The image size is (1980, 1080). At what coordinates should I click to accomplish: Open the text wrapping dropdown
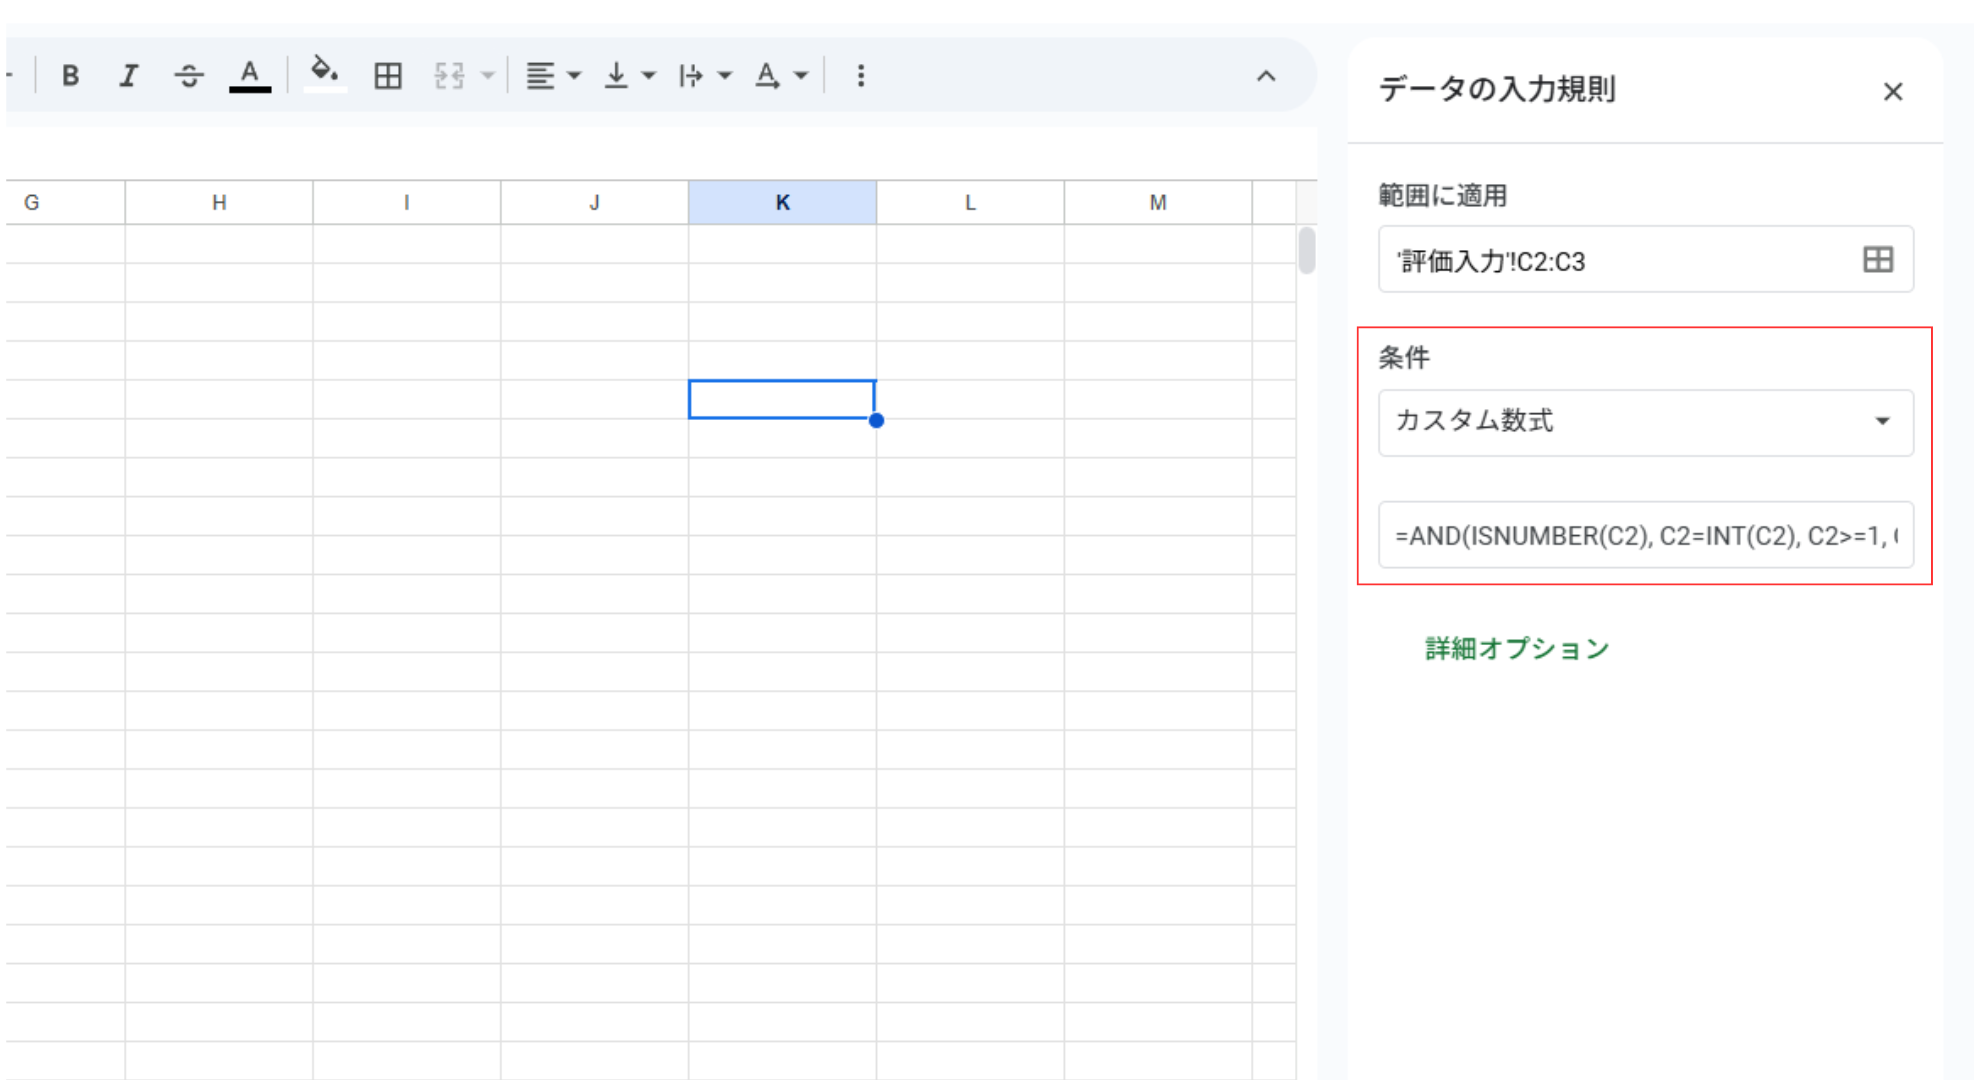pos(705,76)
